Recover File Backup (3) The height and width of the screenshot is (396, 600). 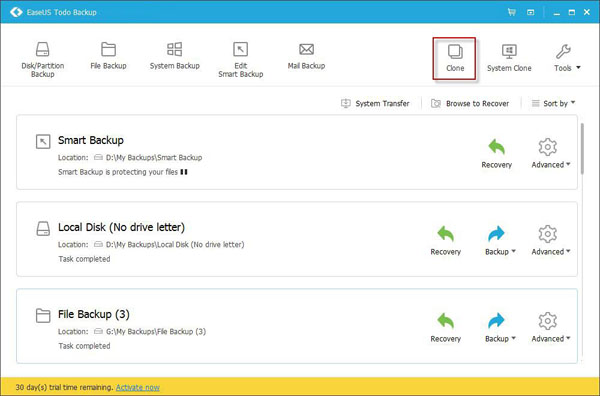tap(445, 327)
